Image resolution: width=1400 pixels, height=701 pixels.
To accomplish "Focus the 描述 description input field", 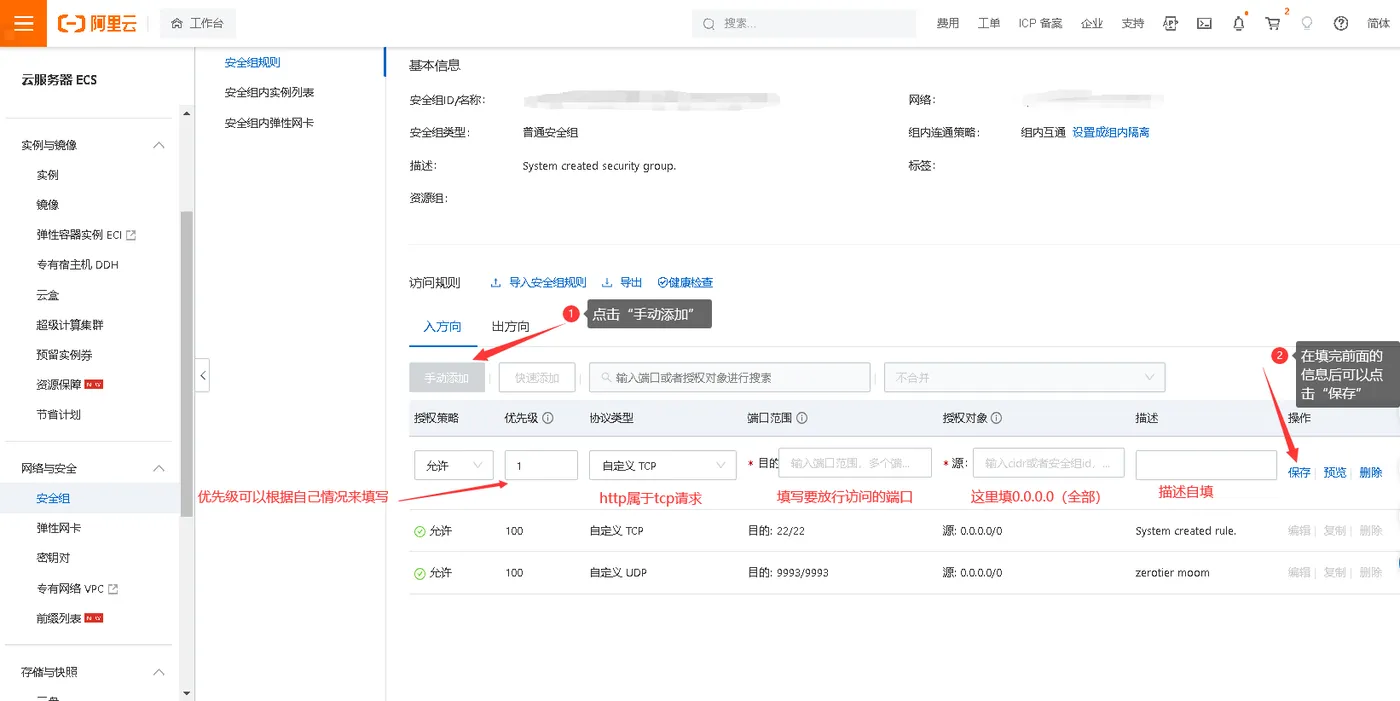I will point(1206,466).
